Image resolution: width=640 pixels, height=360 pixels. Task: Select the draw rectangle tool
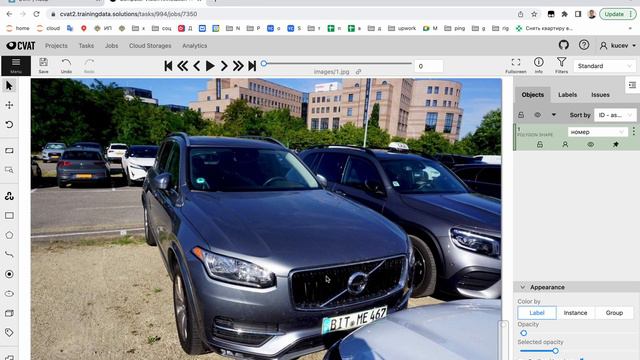pos(9,216)
